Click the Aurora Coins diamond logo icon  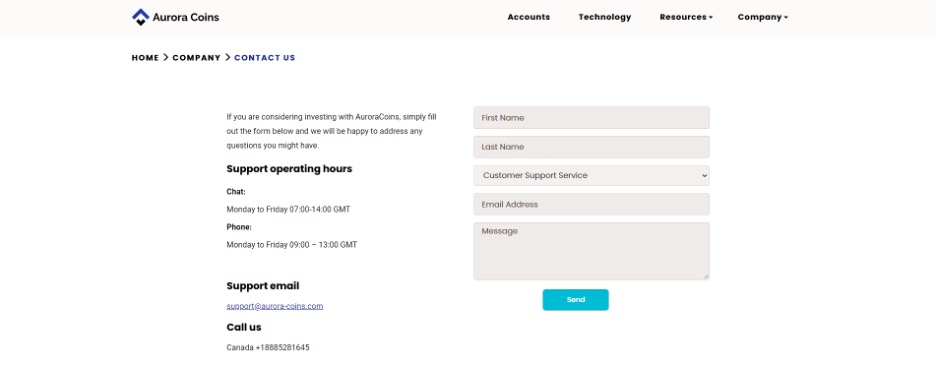pos(140,17)
